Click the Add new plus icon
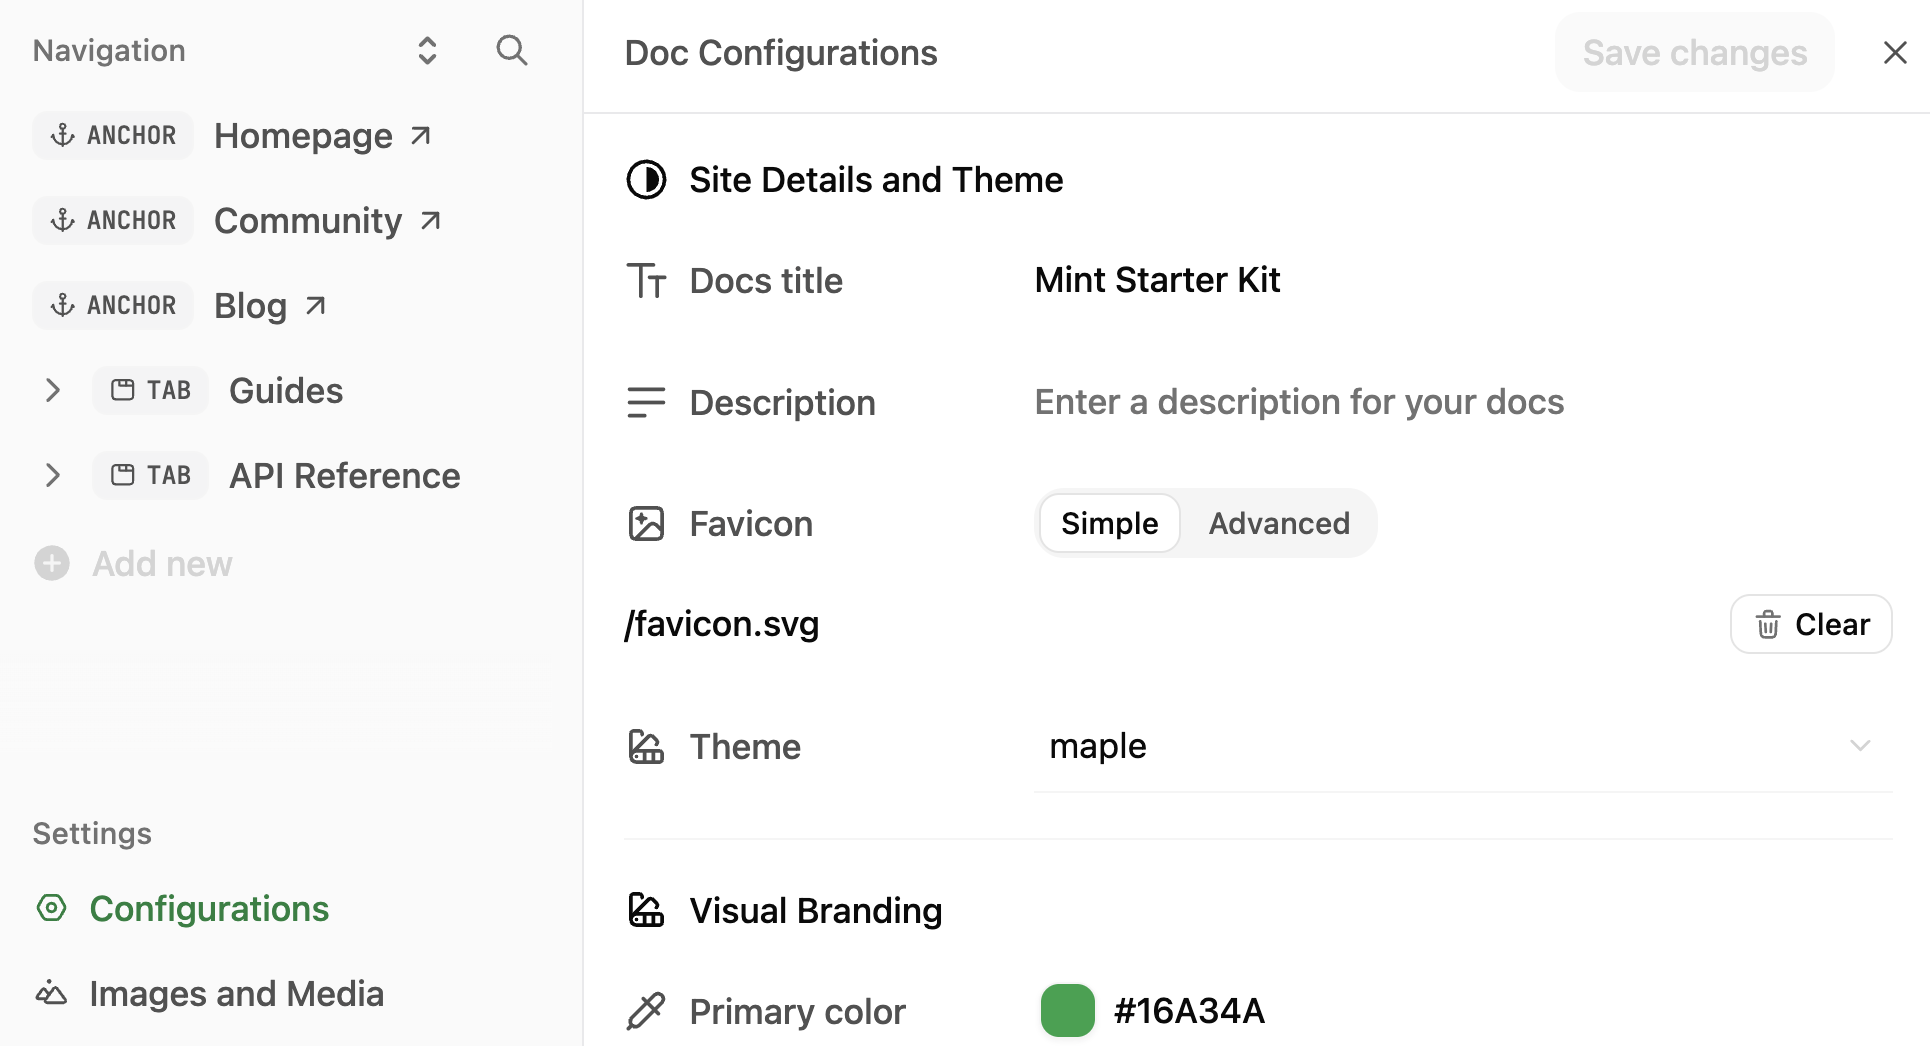This screenshot has width=1930, height=1046. click(51, 563)
